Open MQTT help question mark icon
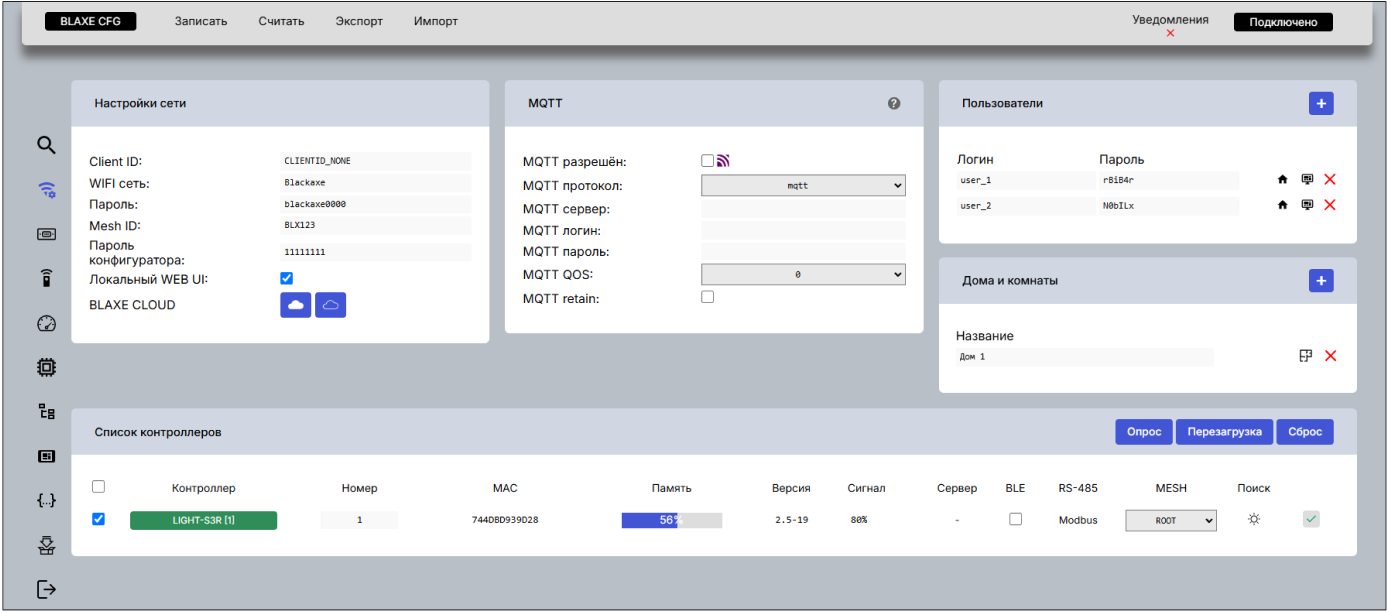This screenshot has height=613, width=1390. click(894, 103)
